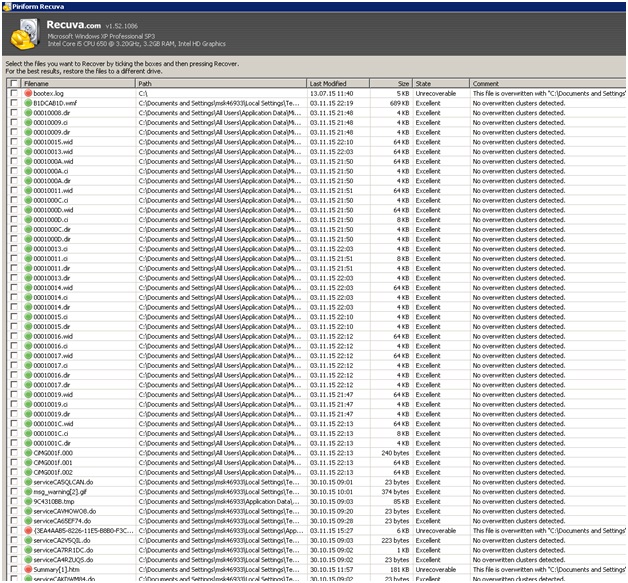The image size is (628, 583).
Task: Click the Piriform Recuva title bar icon
Action: [x=7, y=7]
